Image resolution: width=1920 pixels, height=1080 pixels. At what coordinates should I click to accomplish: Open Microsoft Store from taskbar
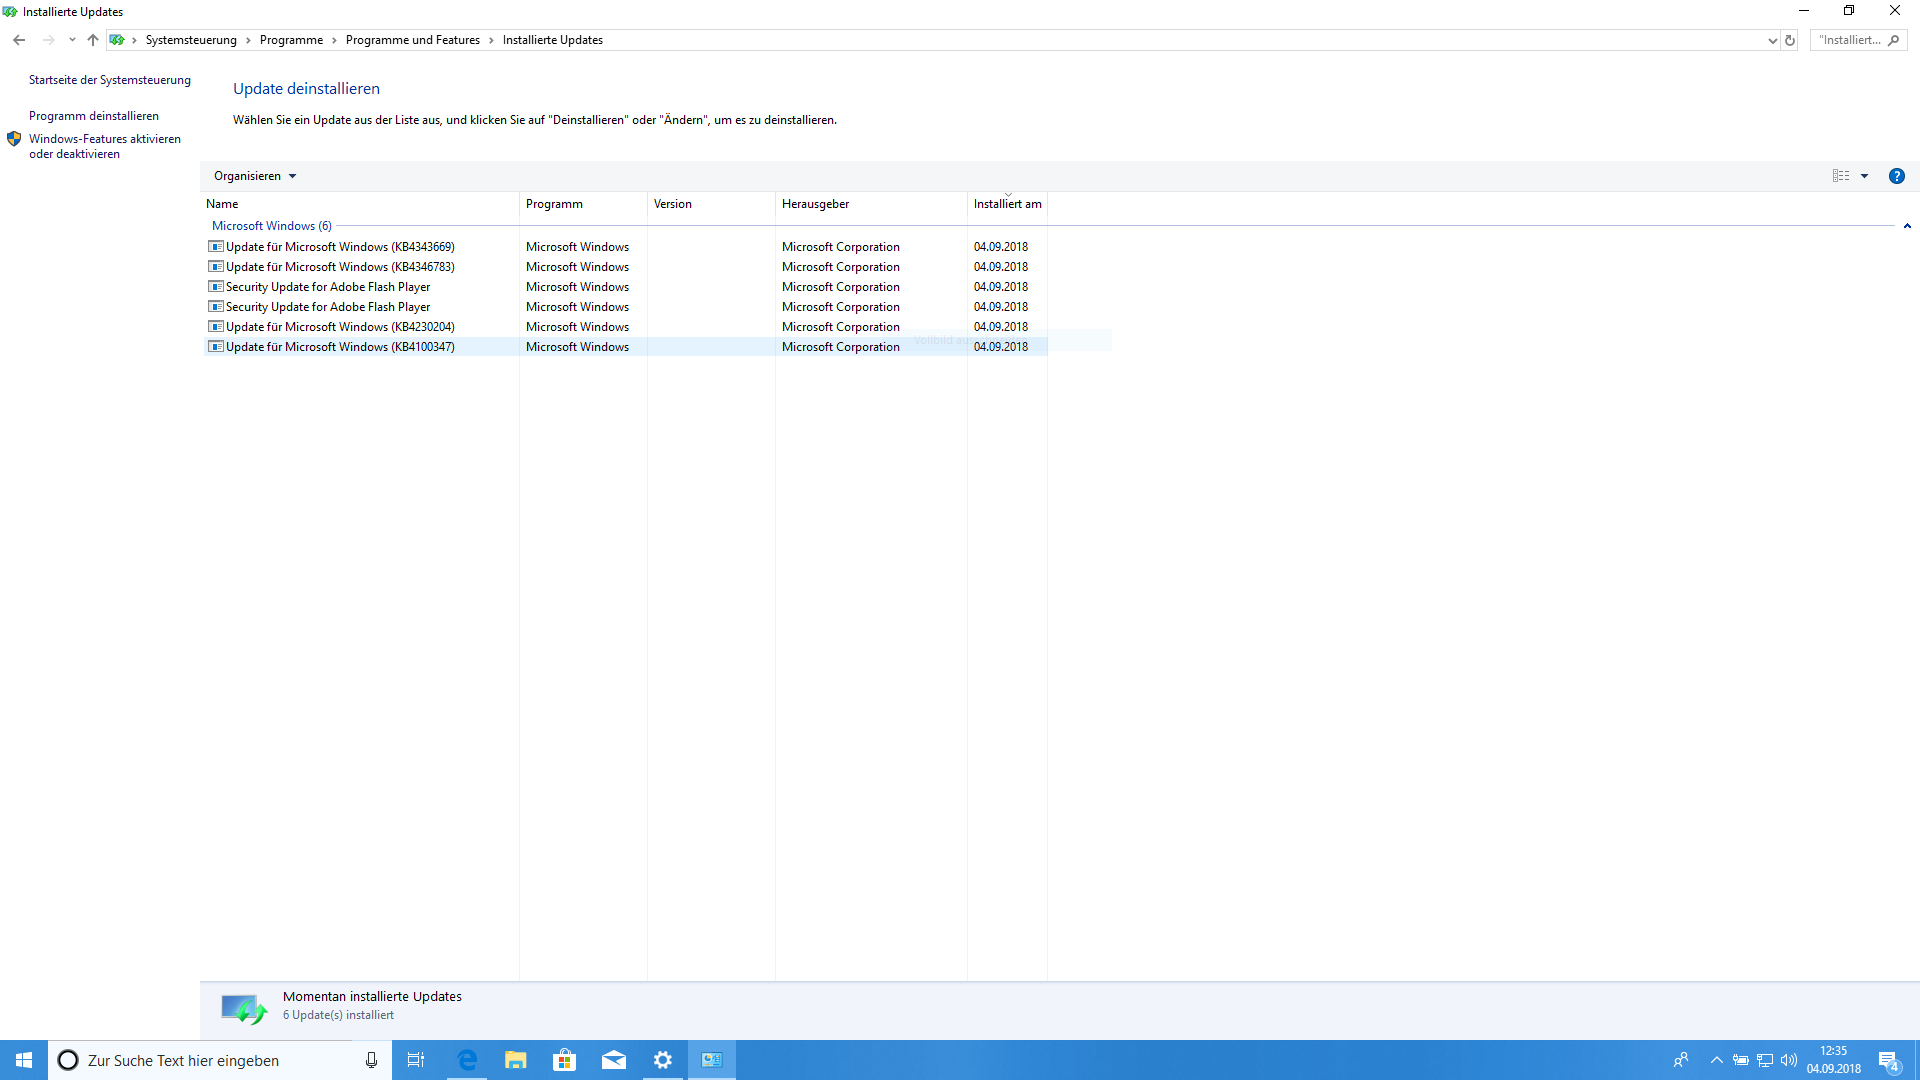point(565,1060)
